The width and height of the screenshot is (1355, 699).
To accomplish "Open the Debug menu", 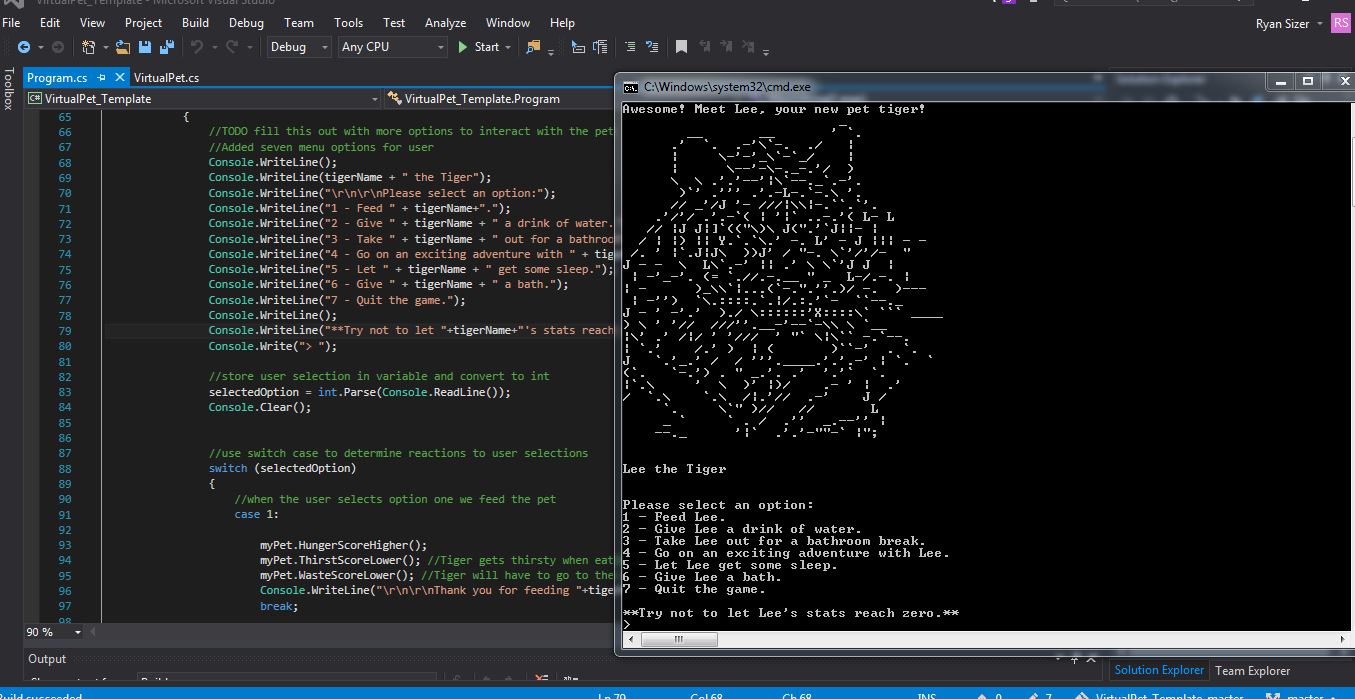I will pos(247,22).
